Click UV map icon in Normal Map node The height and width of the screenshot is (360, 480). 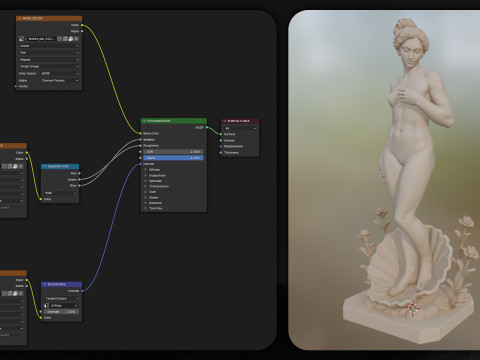tap(47, 305)
